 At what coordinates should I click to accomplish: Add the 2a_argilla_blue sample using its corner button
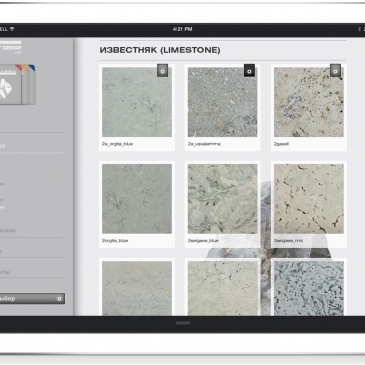click(162, 71)
